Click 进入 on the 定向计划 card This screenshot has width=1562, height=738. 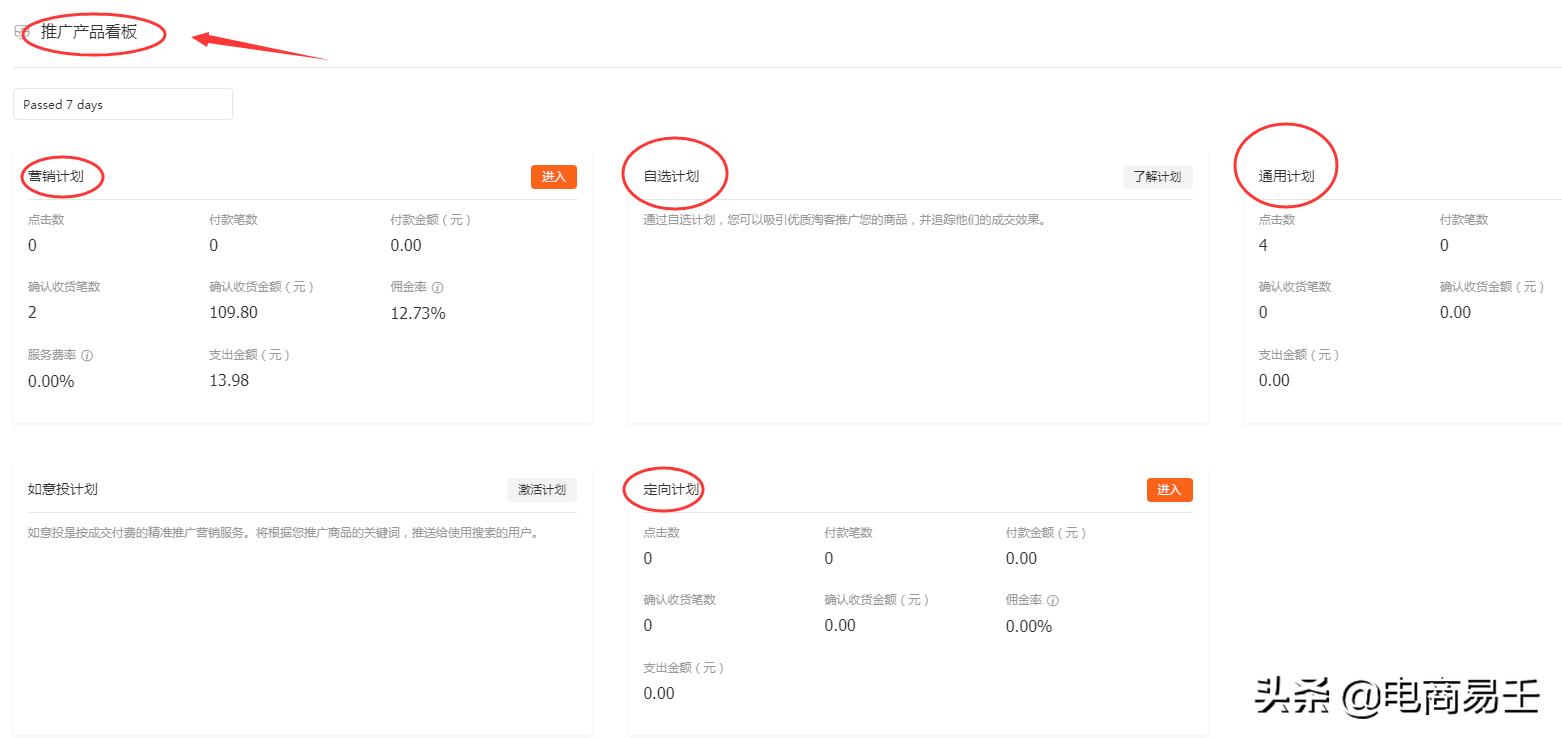(1168, 490)
